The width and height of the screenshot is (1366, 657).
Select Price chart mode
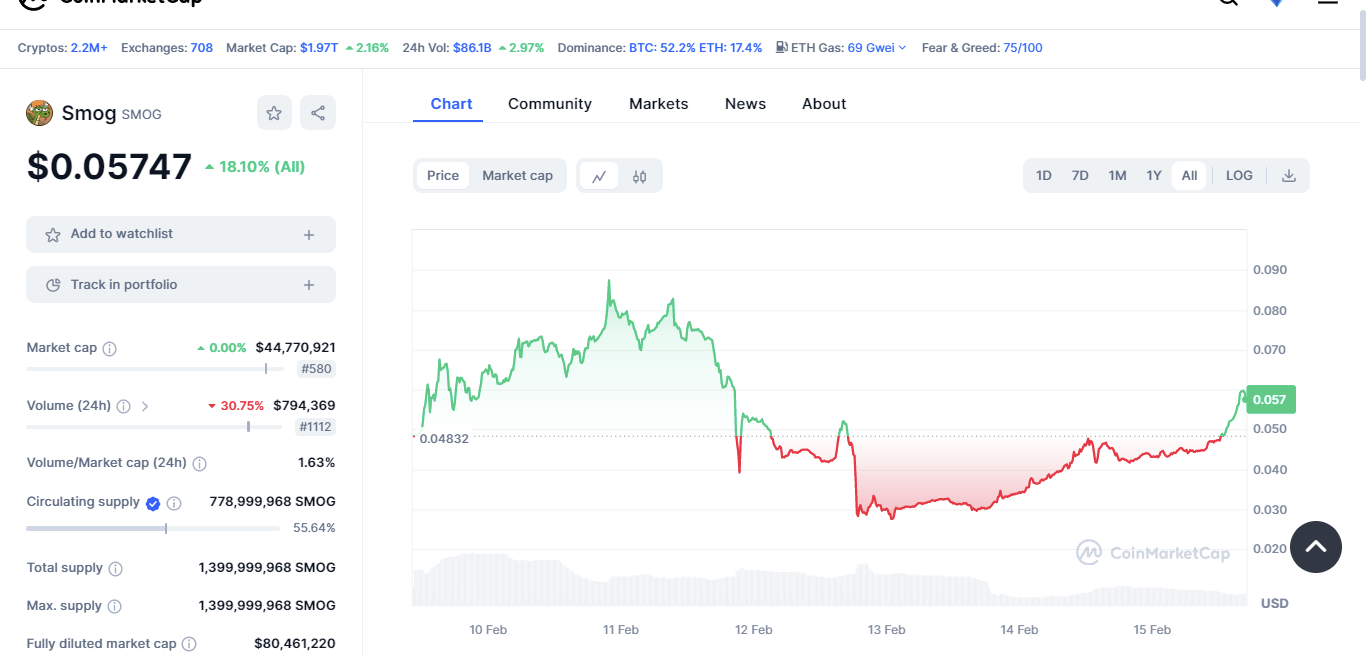coord(443,175)
